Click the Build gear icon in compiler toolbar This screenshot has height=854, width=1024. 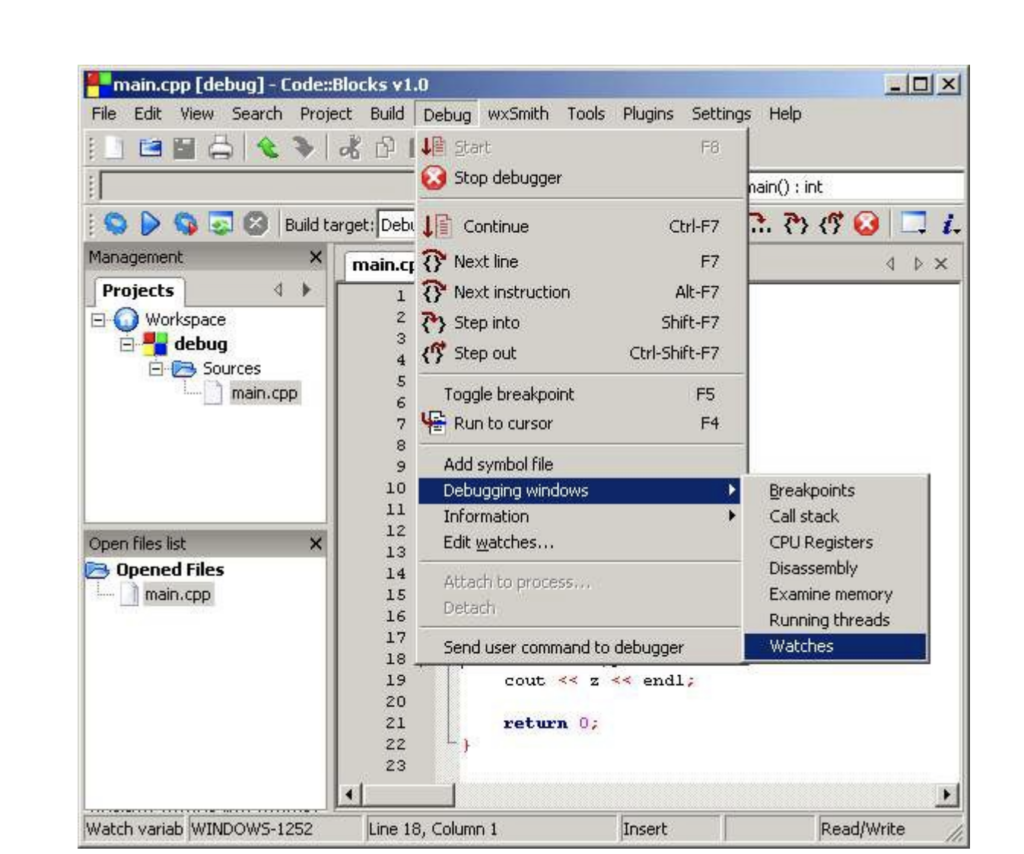(x=116, y=224)
